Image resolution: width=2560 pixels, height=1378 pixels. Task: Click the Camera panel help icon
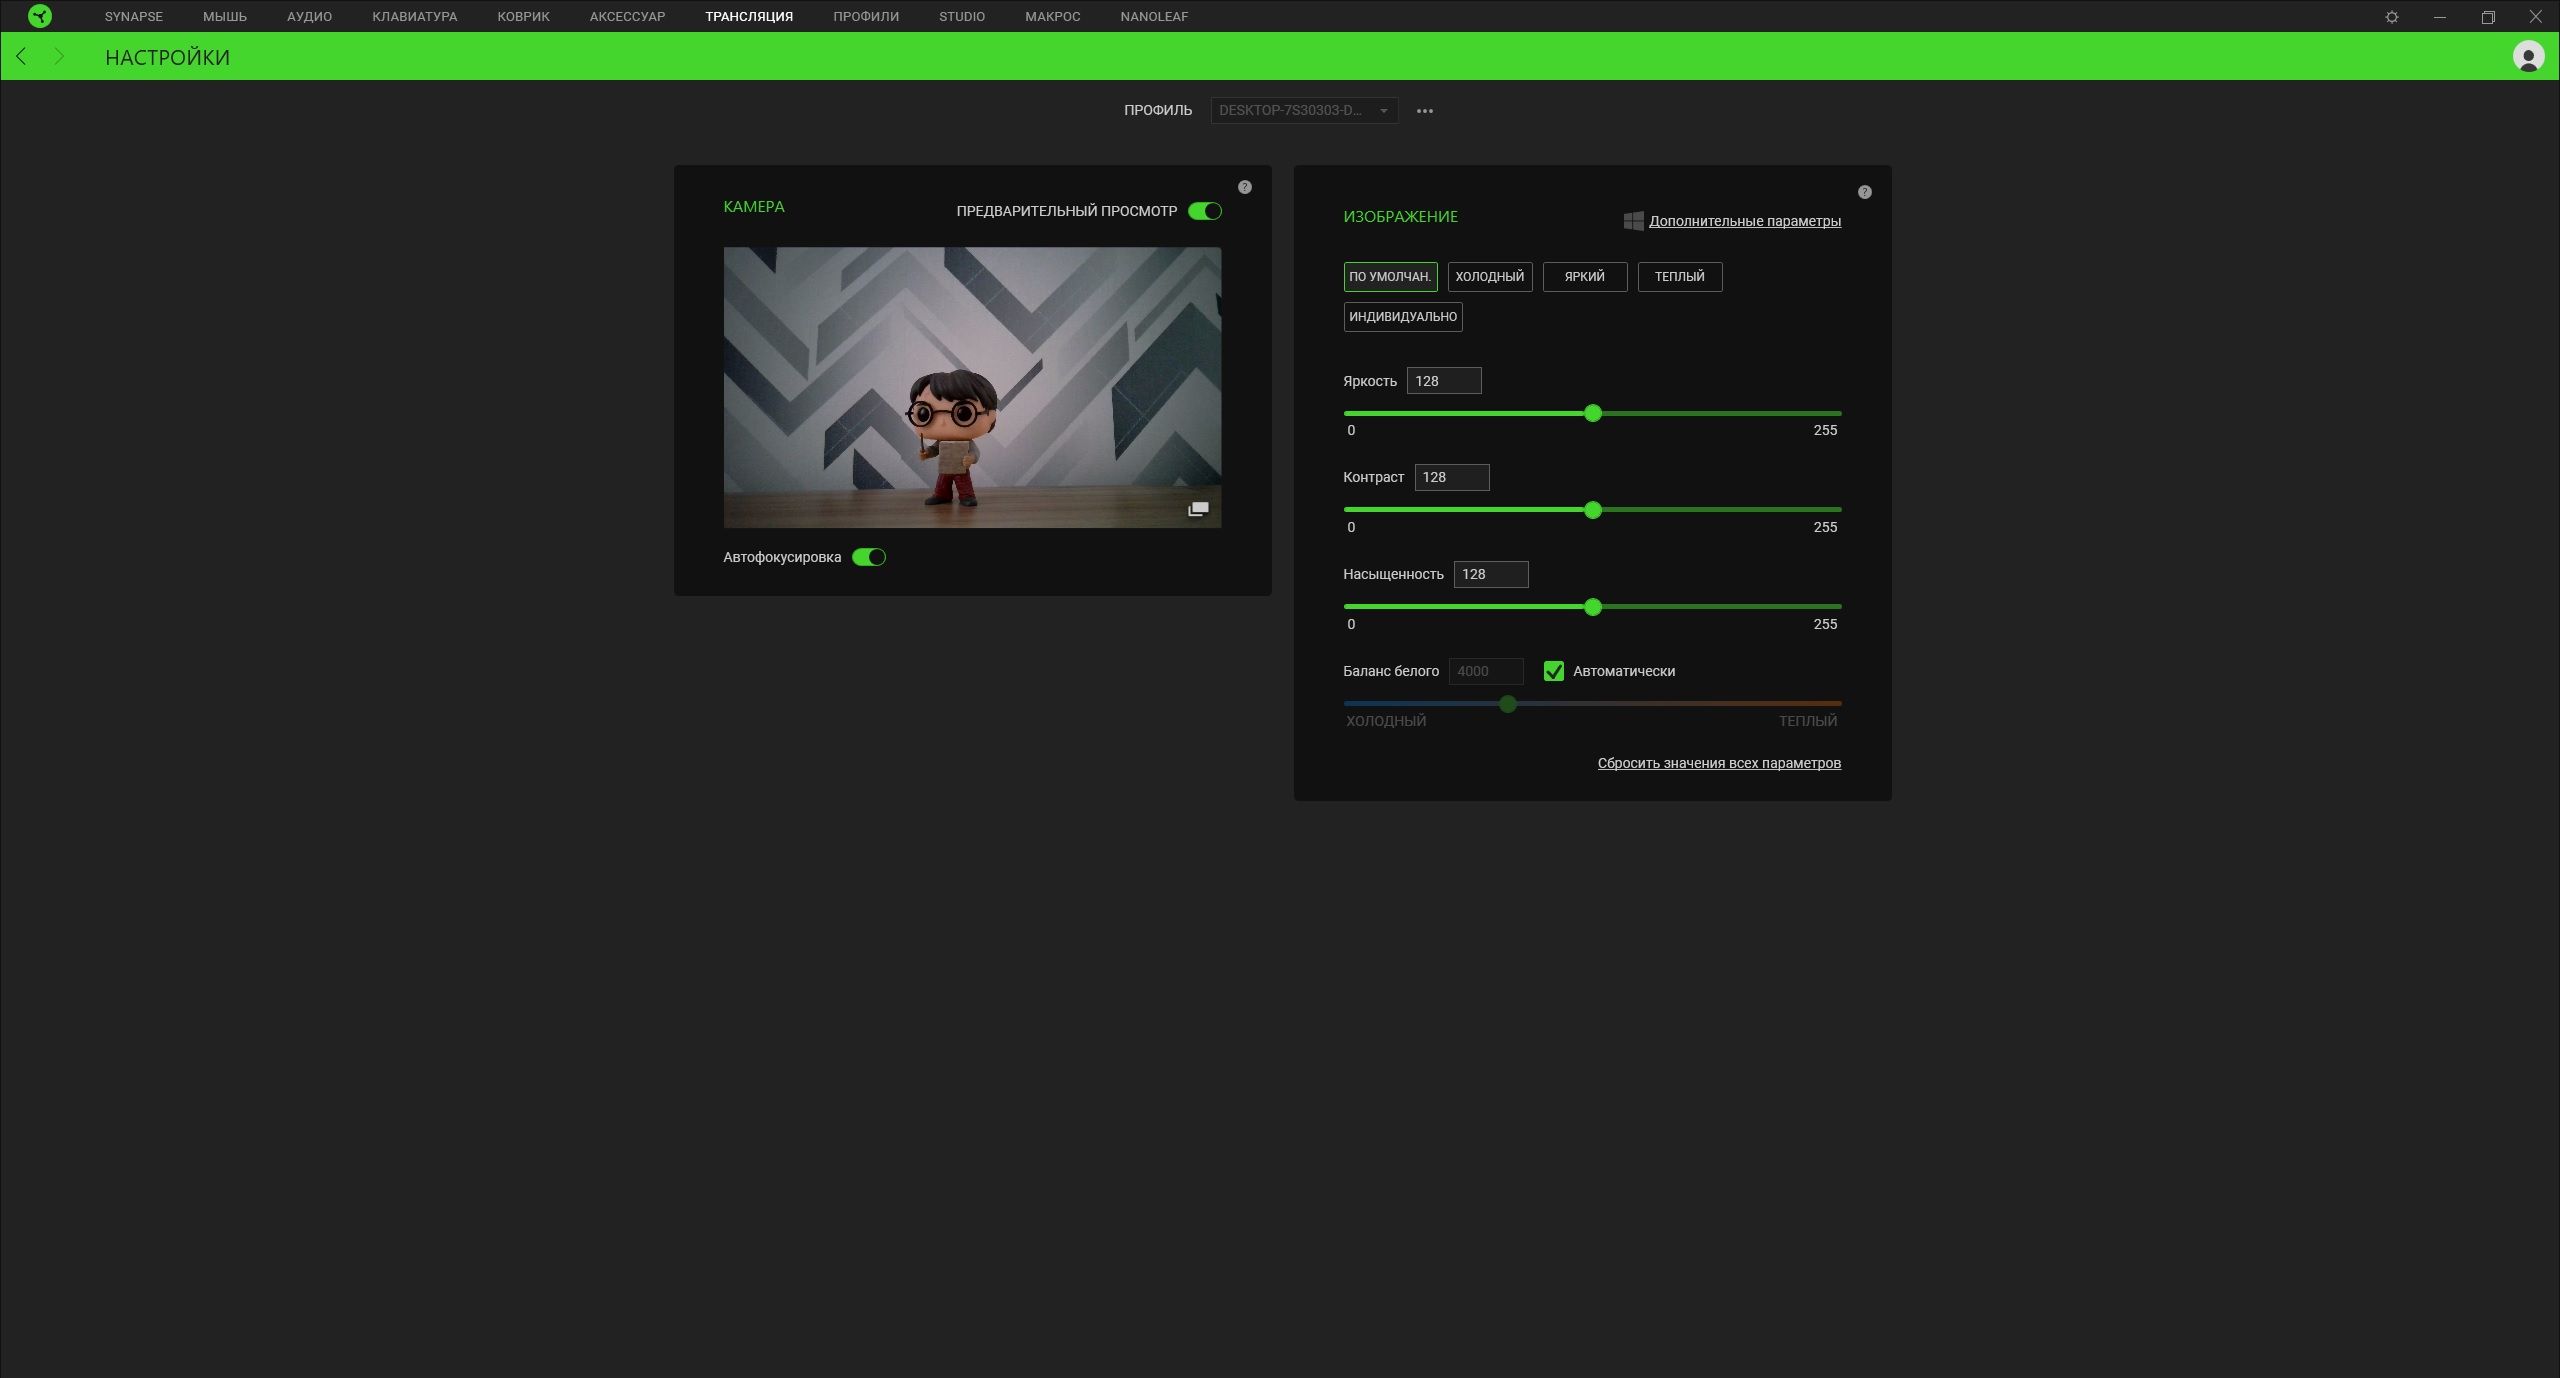click(x=1245, y=187)
